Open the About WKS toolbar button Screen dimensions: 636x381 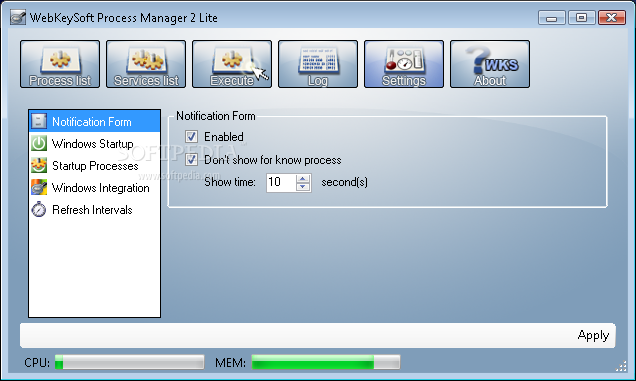click(490, 64)
